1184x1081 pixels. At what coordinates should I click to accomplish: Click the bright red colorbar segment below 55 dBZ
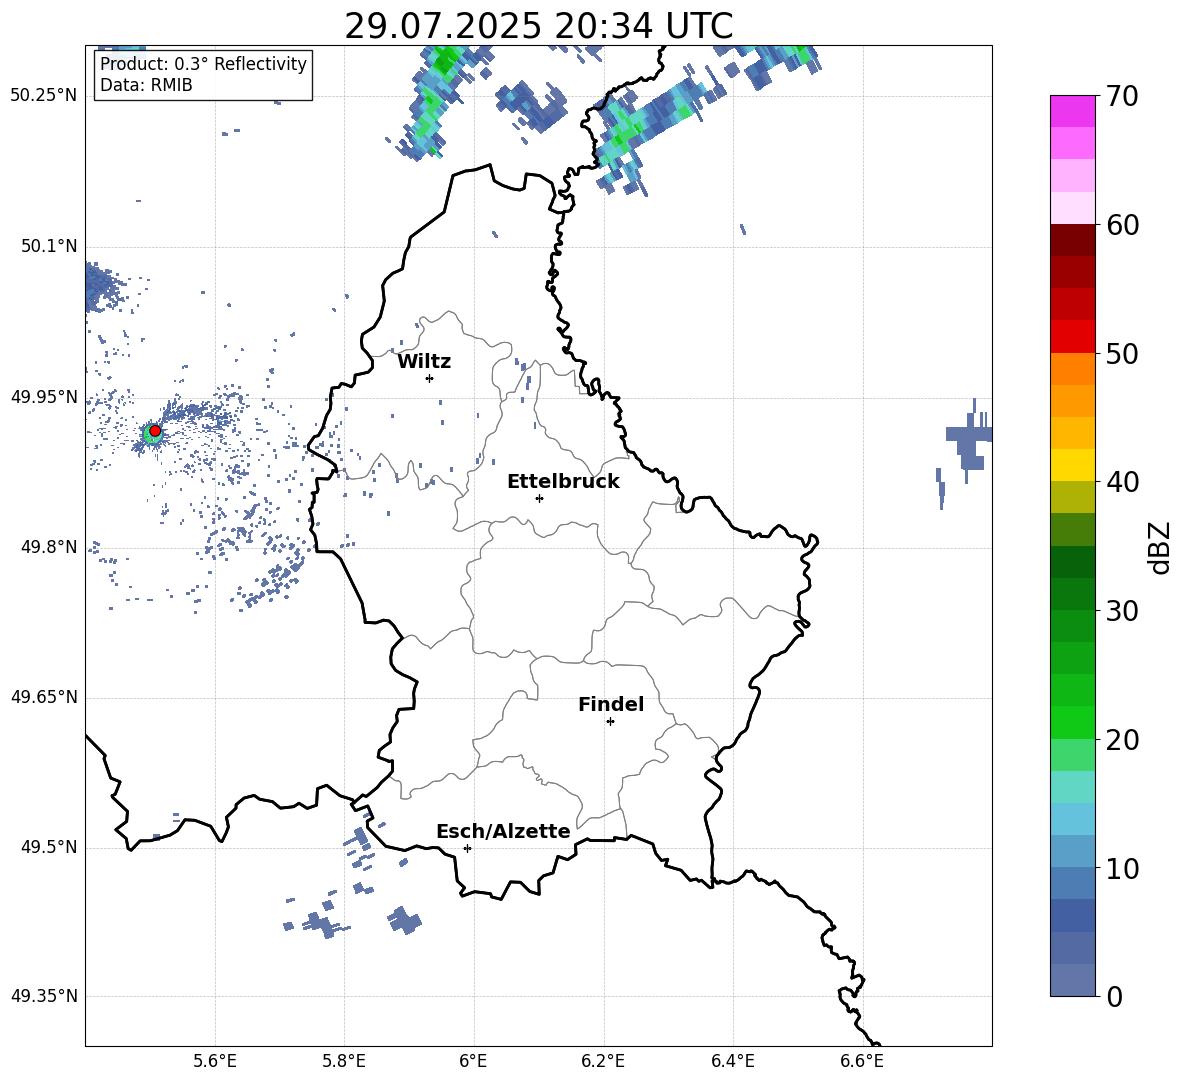(1072, 336)
